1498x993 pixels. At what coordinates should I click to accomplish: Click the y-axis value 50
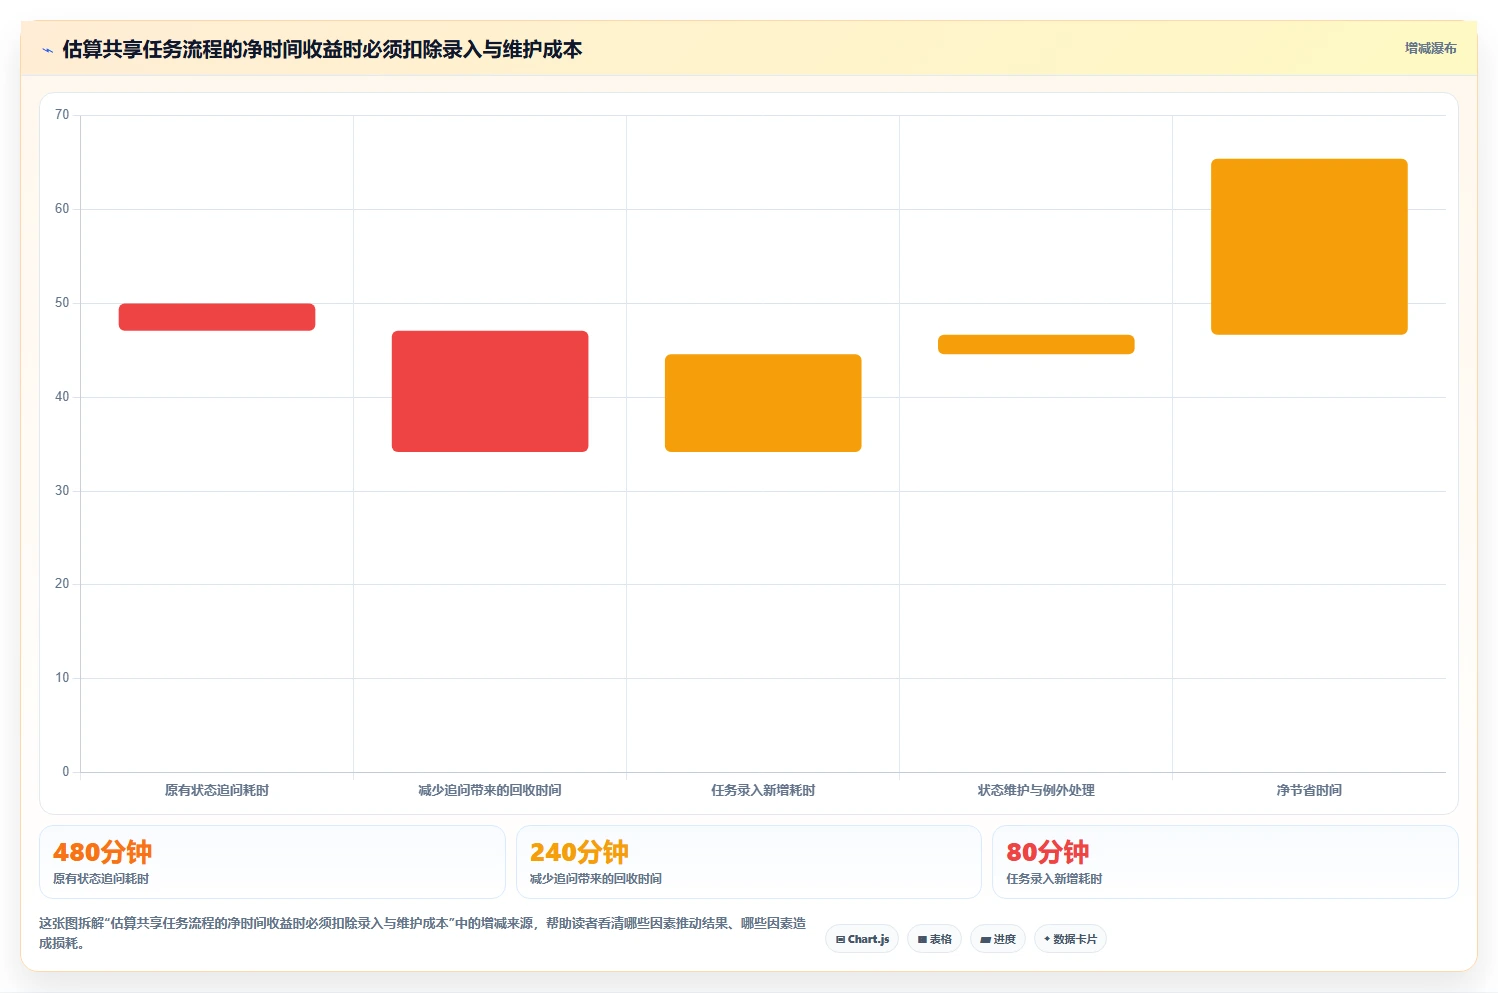pyautogui.click(x=62, y=303)
